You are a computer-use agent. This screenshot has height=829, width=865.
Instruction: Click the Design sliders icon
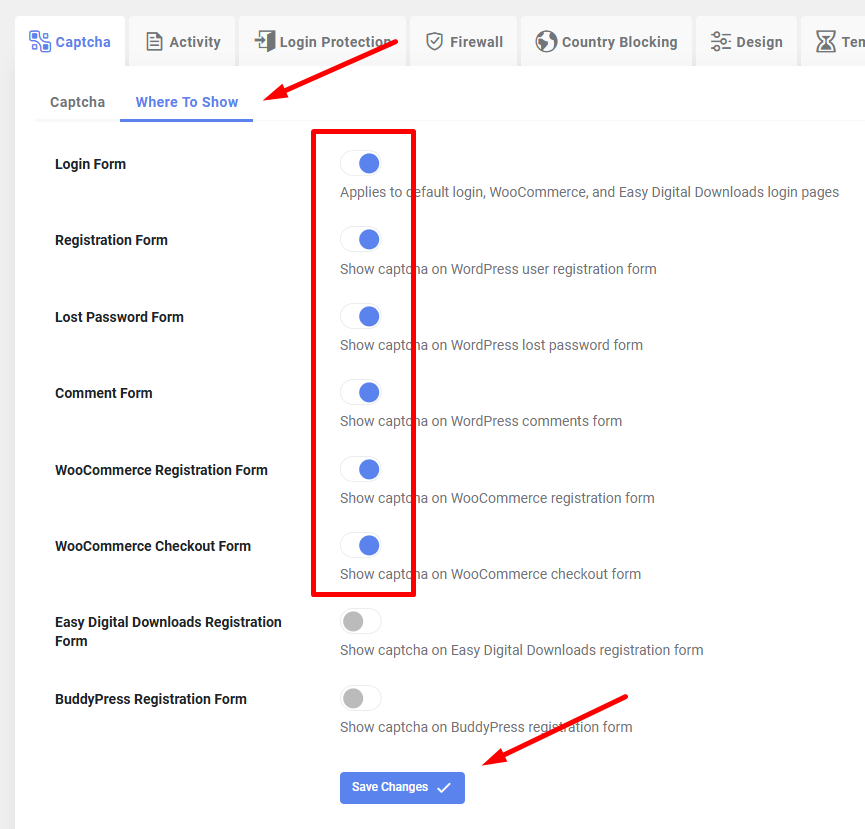point(720,42)
